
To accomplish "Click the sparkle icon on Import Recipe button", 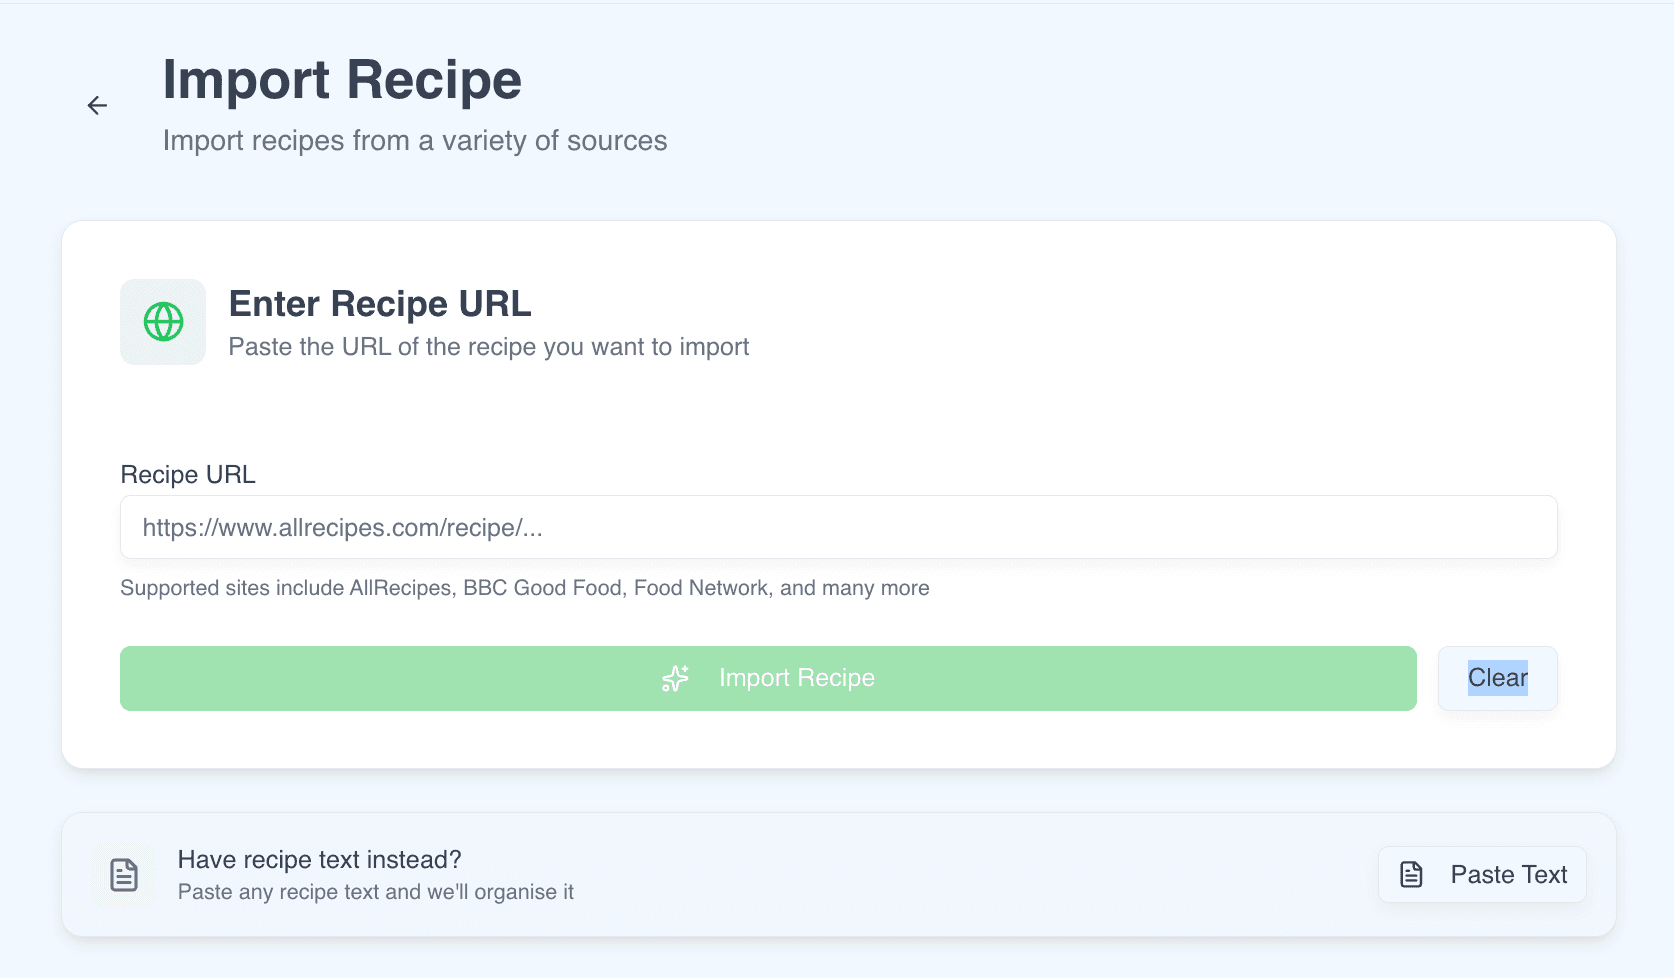I will (x=675, y=678).
